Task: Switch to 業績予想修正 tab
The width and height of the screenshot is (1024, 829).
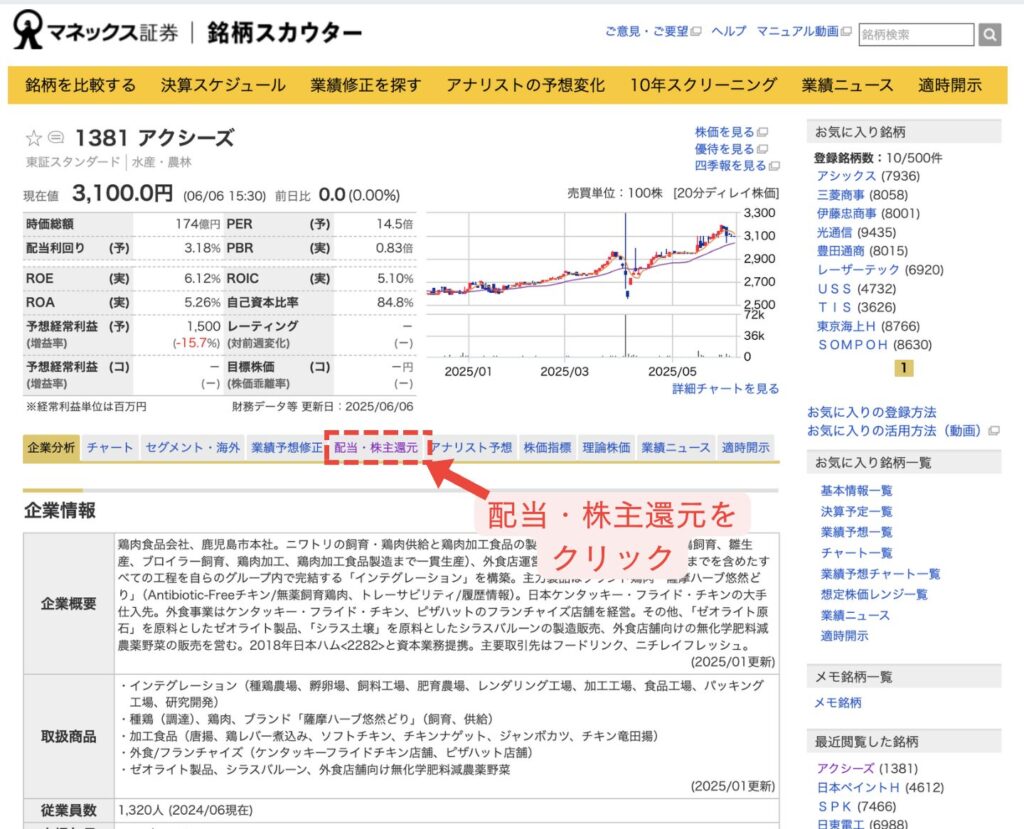Action: tap(287, 447)
